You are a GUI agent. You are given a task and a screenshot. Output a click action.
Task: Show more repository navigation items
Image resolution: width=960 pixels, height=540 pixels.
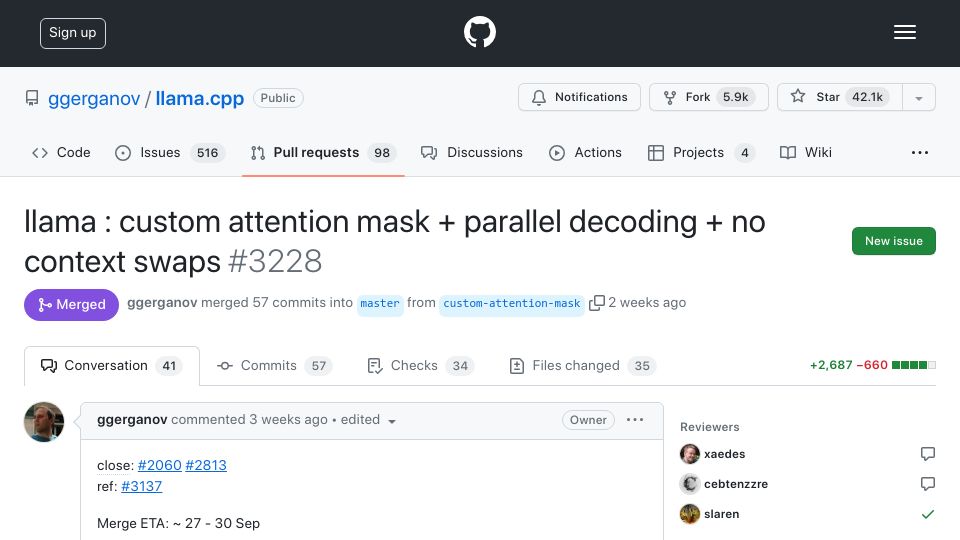click(920, 152)
